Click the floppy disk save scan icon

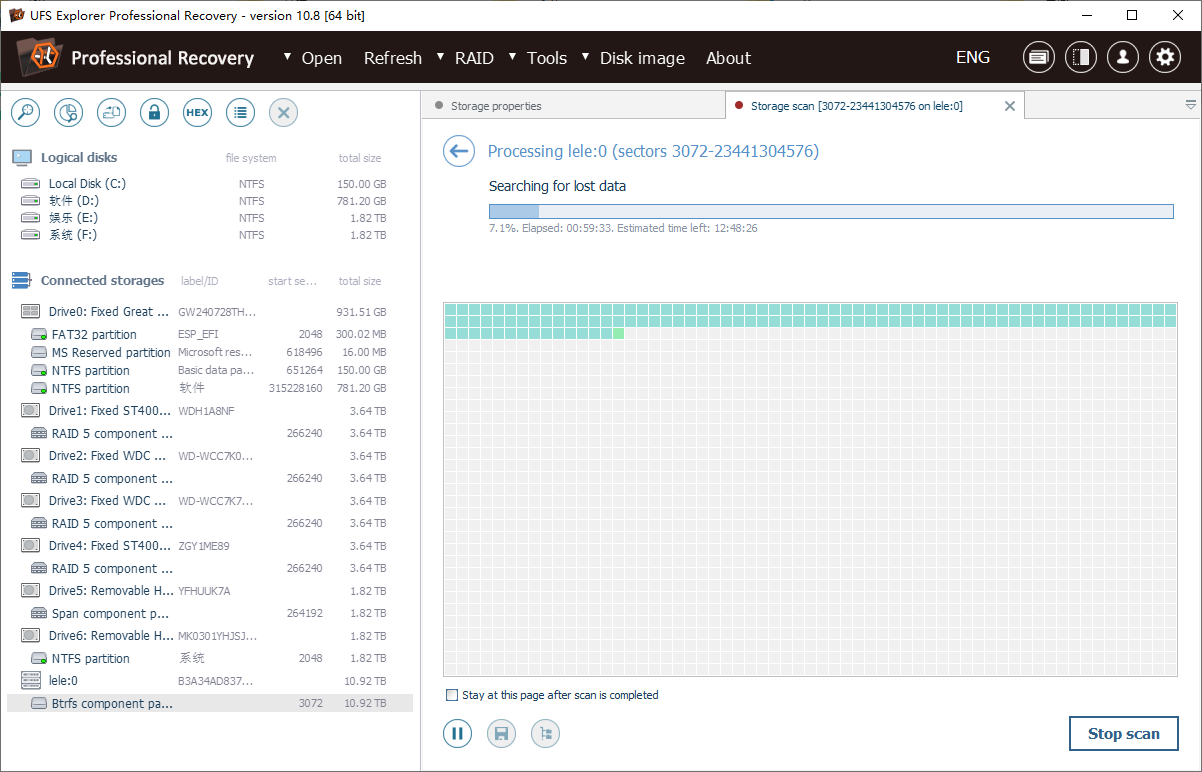501,734
